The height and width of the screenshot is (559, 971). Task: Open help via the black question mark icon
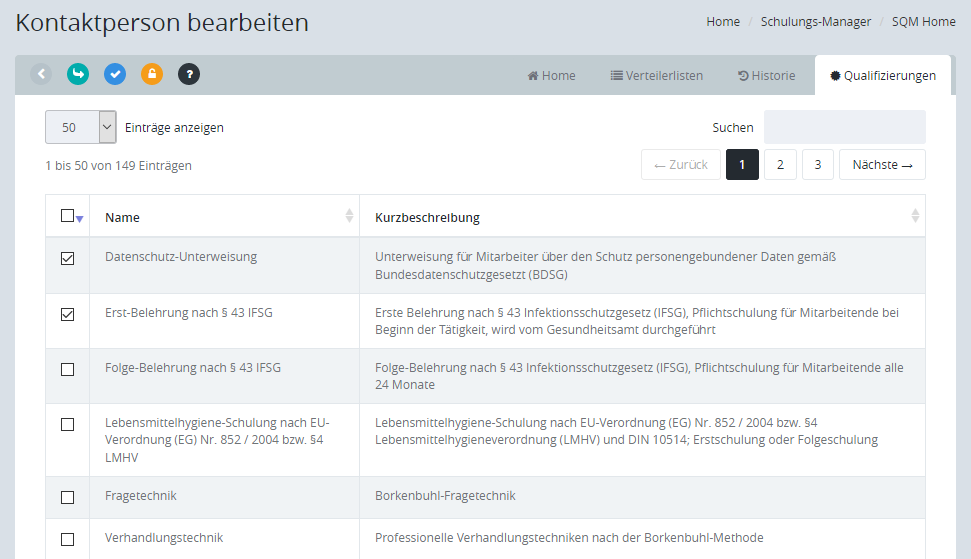tap(189, 74)
